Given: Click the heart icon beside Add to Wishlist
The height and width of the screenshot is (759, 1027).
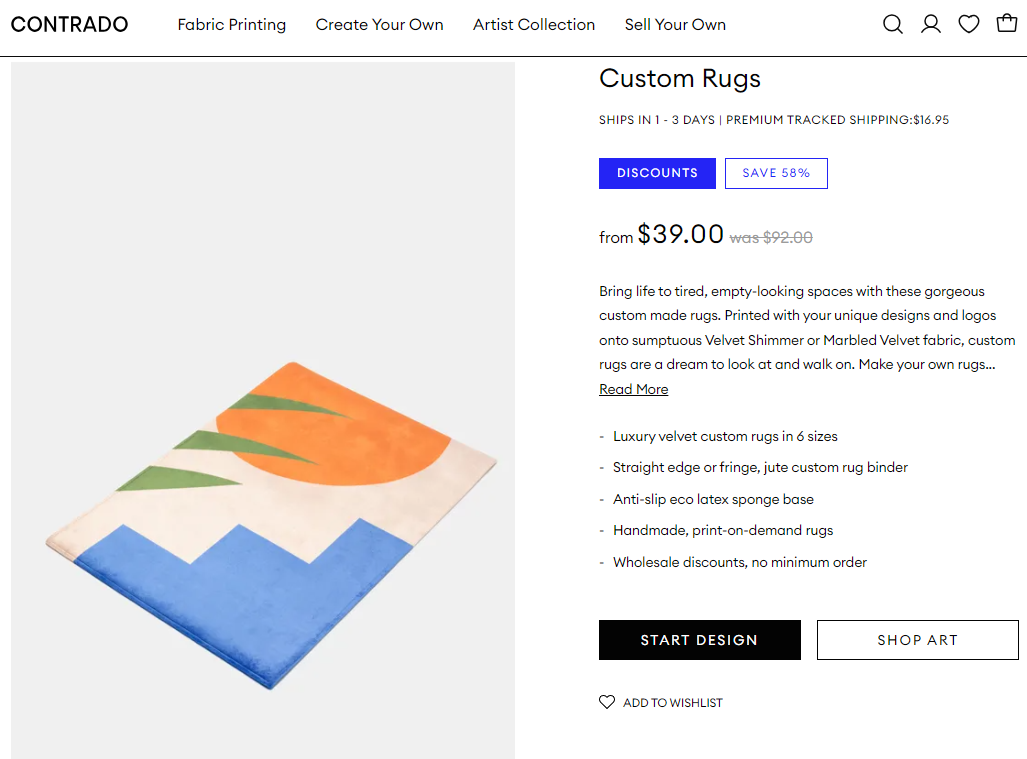Looking at the screenshot, I should pyautogui.click(x=606, y=702).
